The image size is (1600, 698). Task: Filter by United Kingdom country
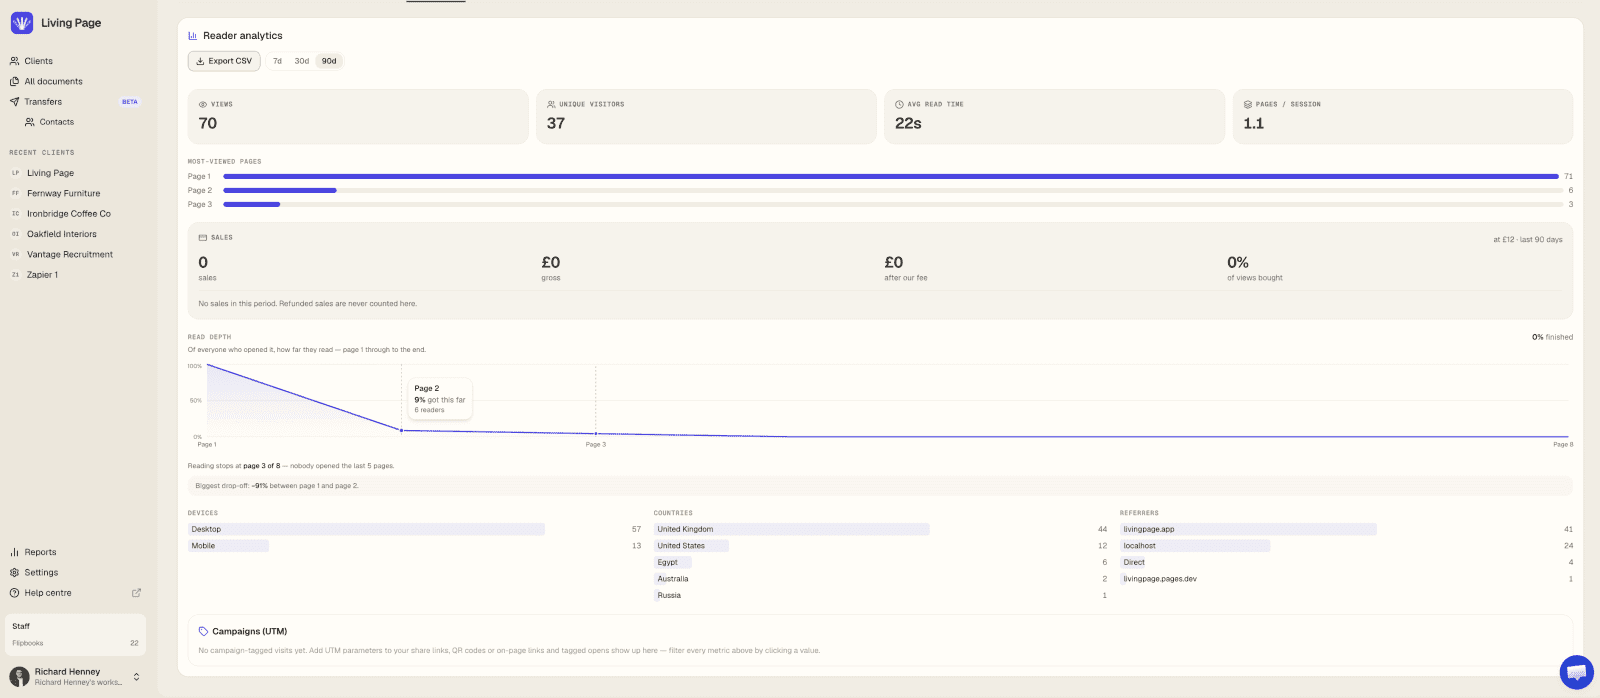[x=880, y=529]
